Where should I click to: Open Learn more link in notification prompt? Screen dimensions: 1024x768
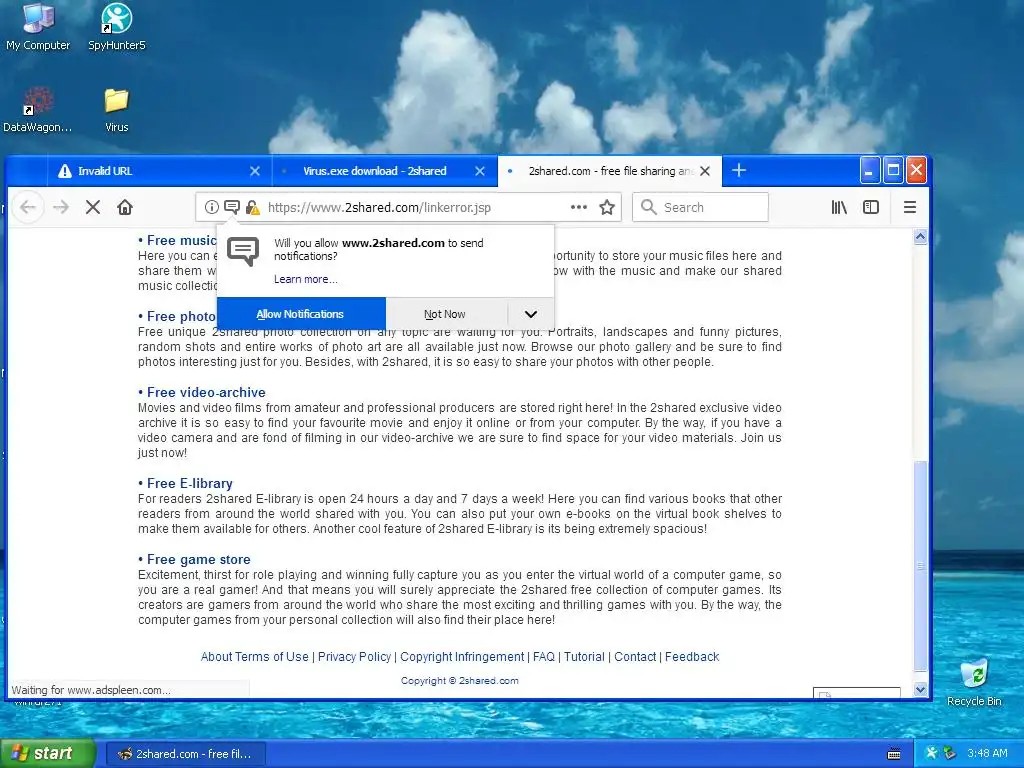click(x=306, y=279)
